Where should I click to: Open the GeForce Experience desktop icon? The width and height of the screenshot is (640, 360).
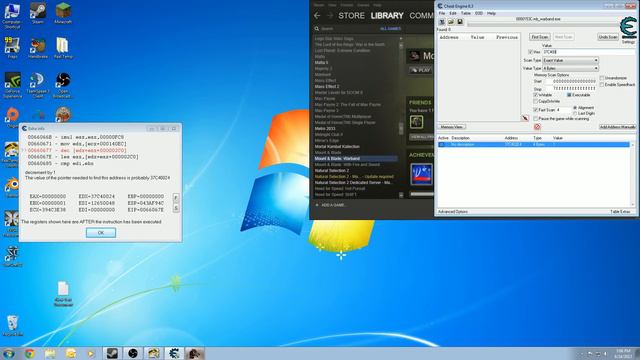click(x=12, y=85)
